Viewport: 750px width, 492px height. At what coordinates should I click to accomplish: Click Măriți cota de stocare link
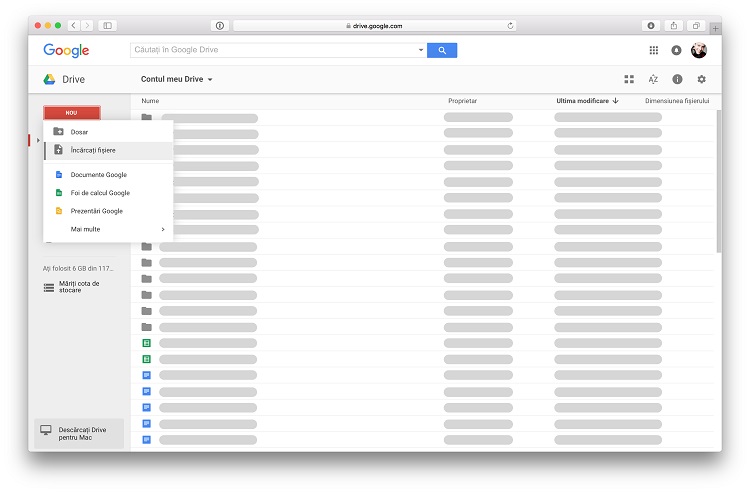[x=78, y=287]
